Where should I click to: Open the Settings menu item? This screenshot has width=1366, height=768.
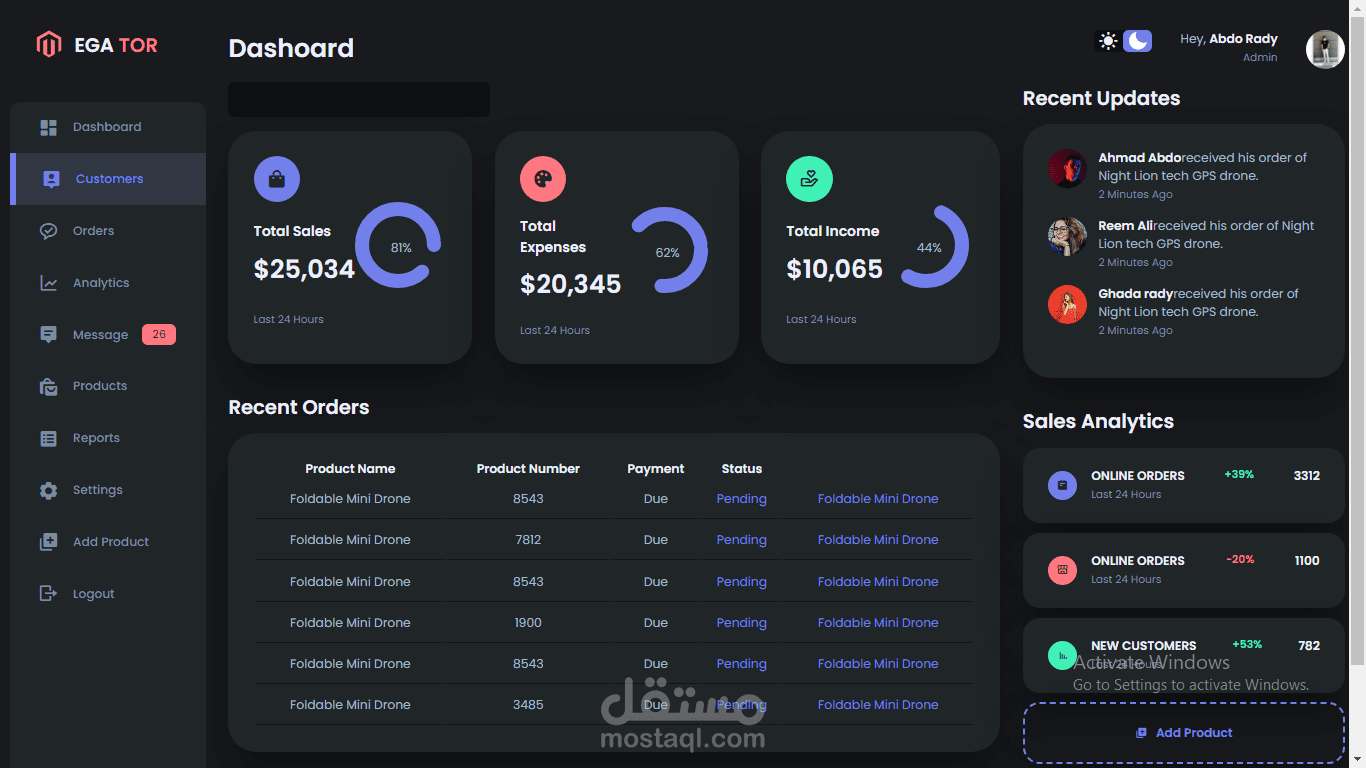(x=108, y=490)
